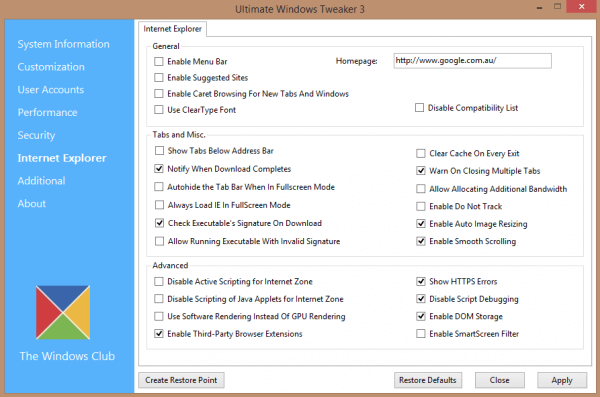Image resolution: width=600 pixels, height=397 pixels.
Task: Click The Windows Club logo icon
Action: click(63, 312)
